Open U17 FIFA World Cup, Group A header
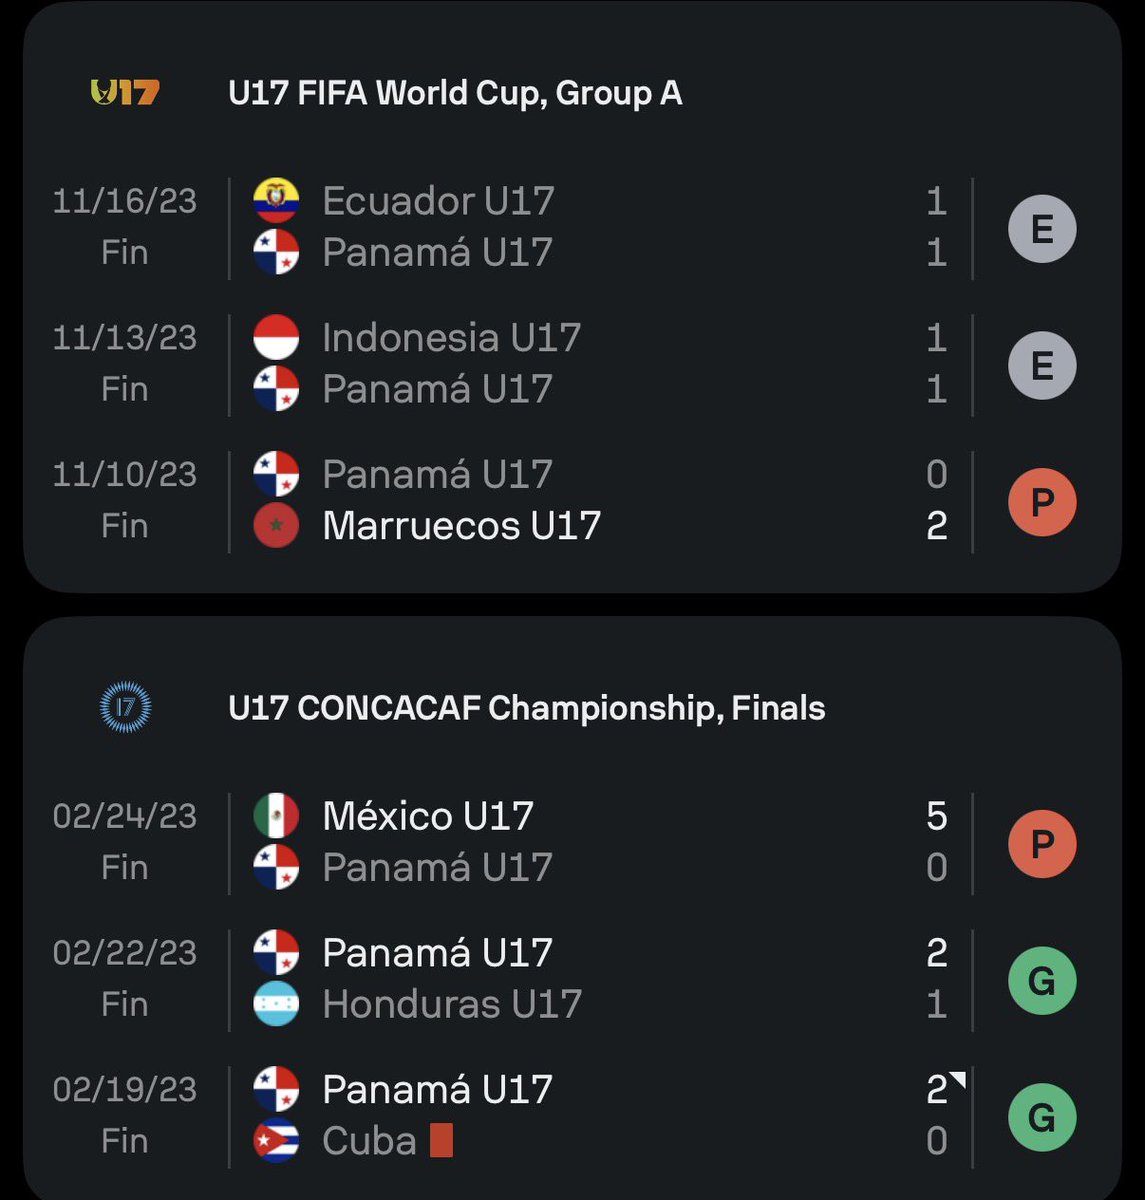Viewport: 1145px width, 1200px height. [455, 93]
